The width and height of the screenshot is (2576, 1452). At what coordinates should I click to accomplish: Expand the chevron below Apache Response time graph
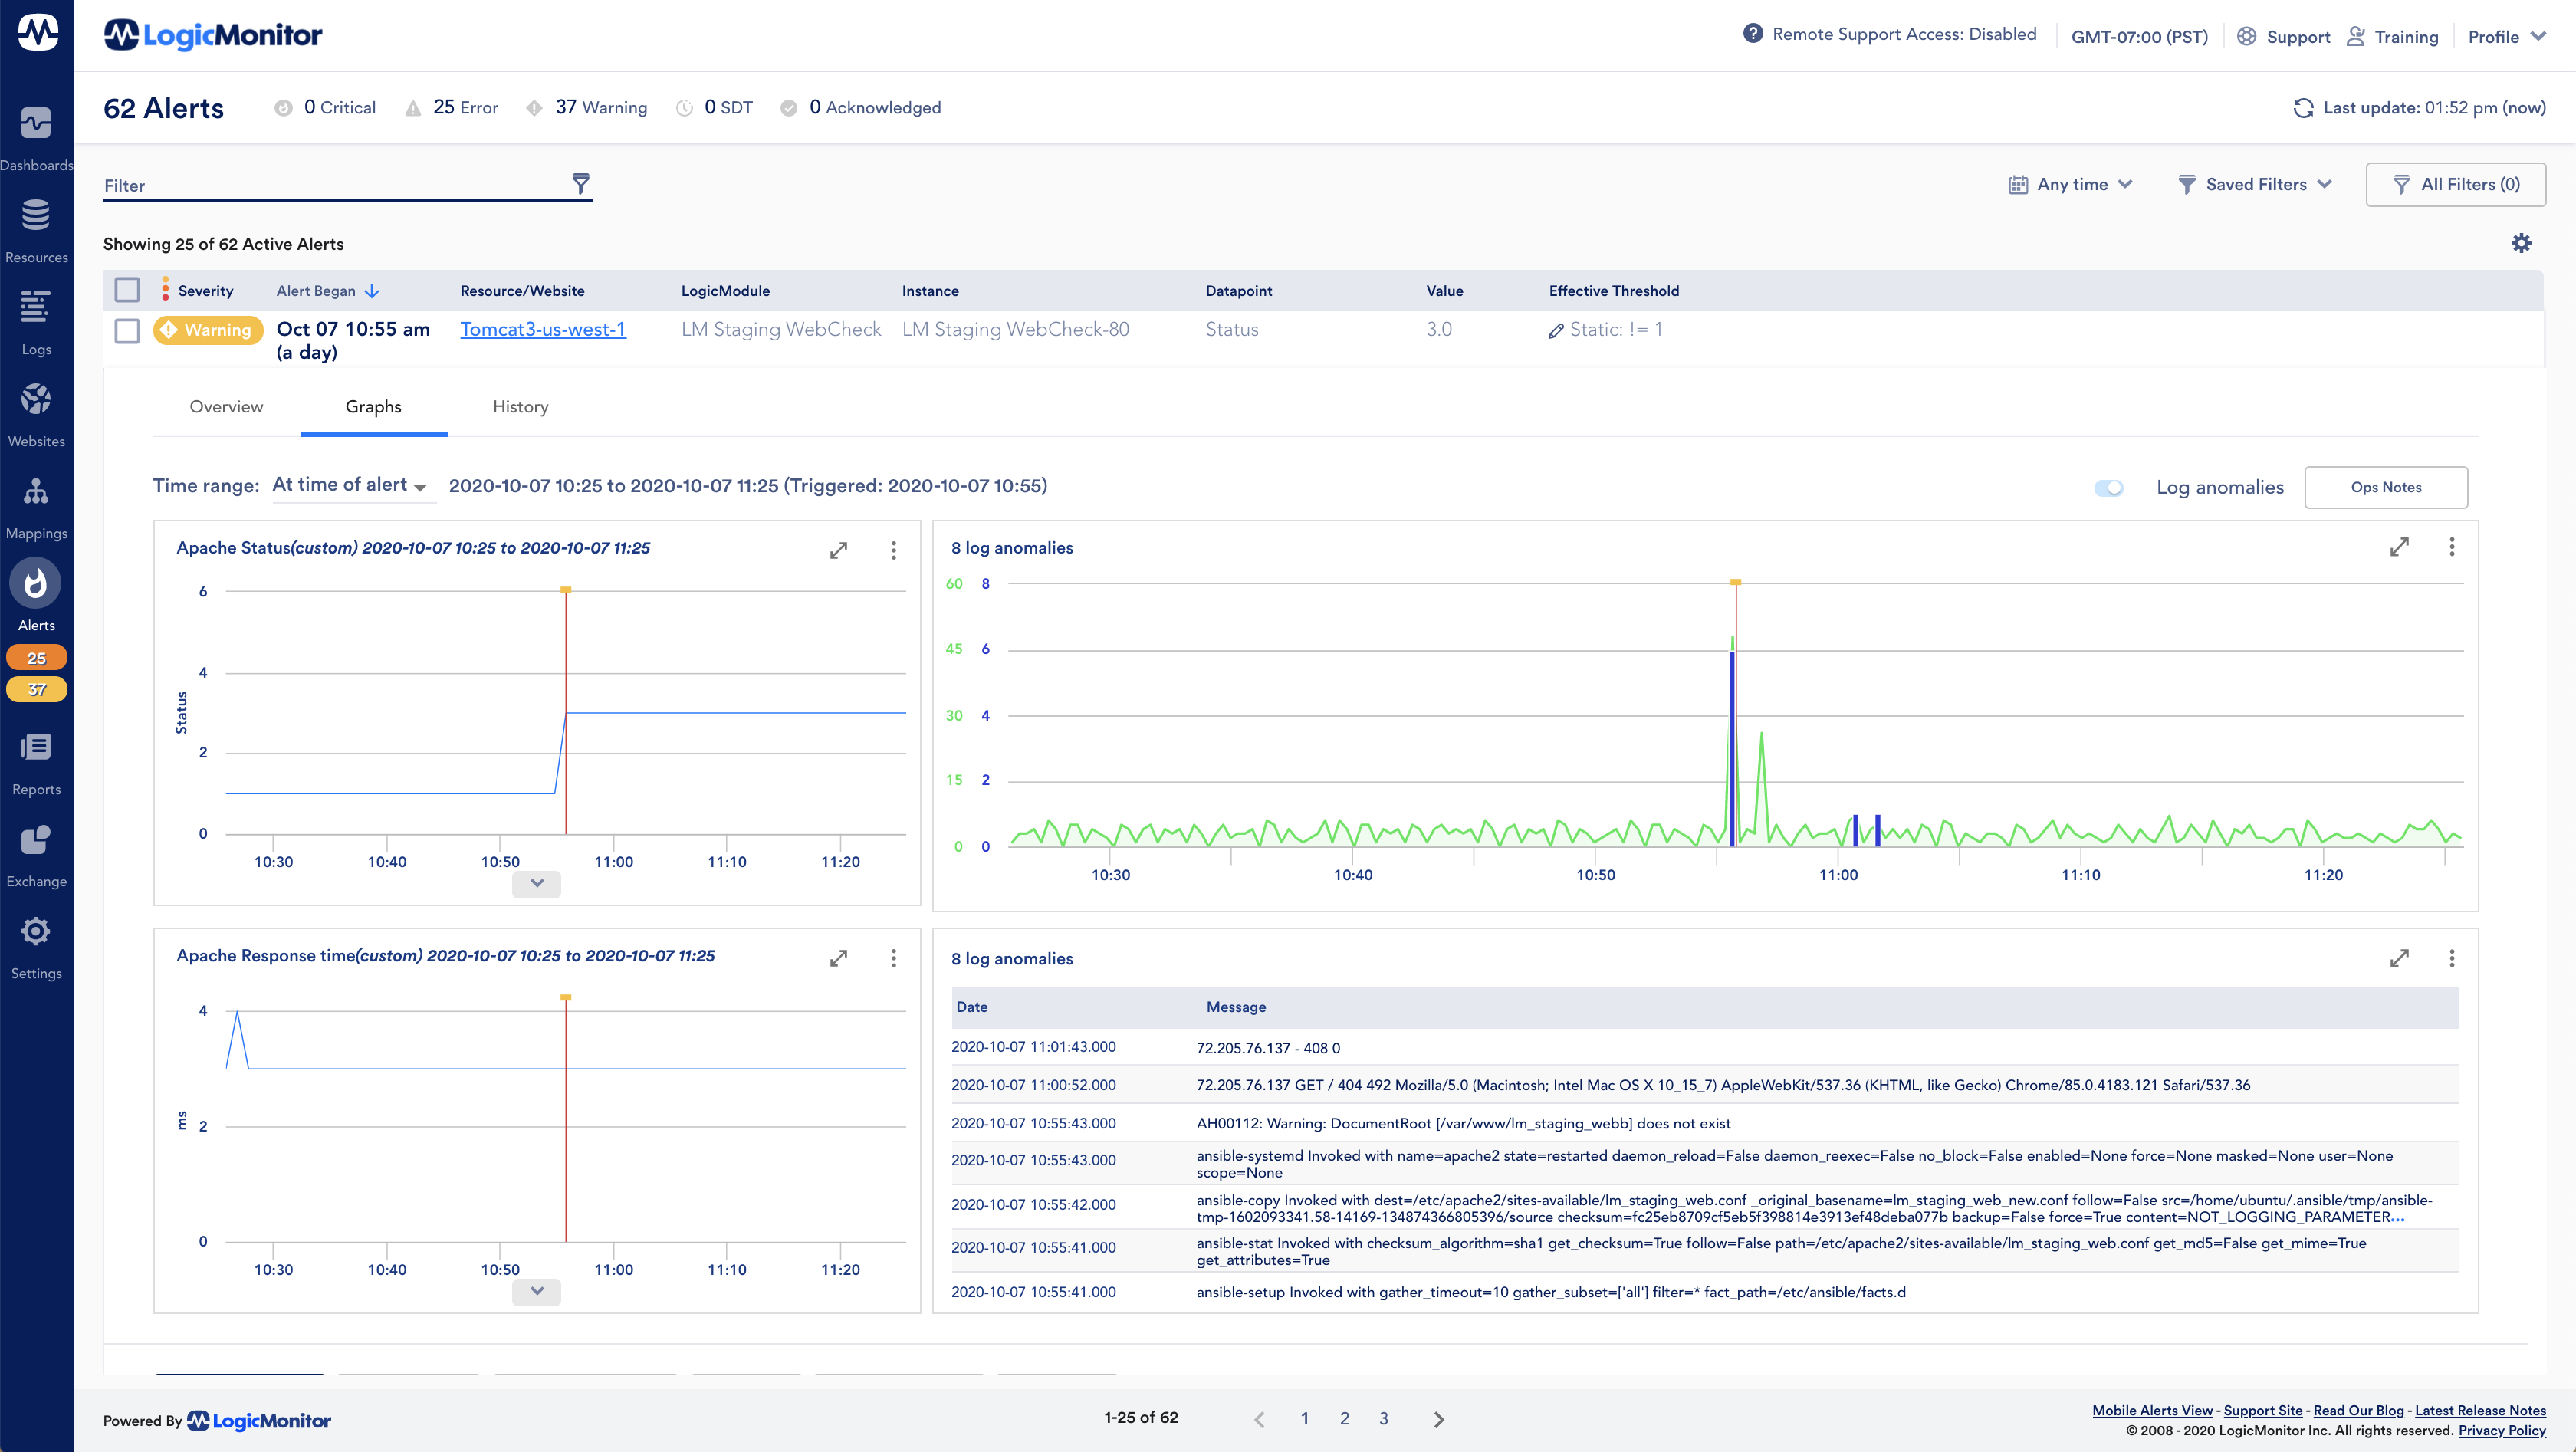(x=536, y=1291)
